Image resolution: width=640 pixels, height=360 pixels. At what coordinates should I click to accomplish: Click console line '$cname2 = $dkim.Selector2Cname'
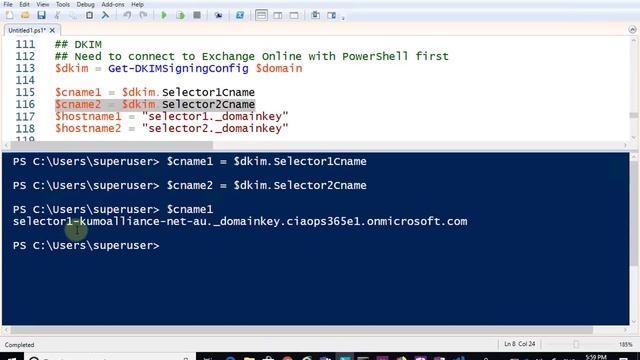[x=267, y=185]
